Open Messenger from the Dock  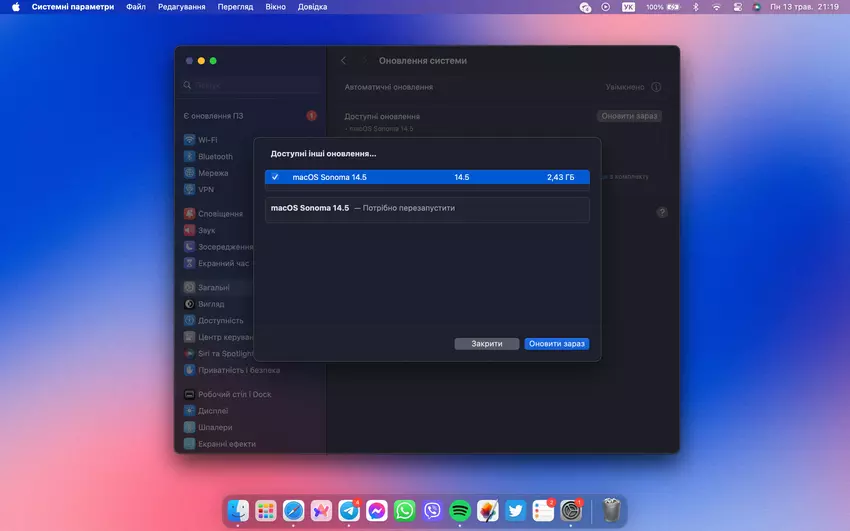[377, 511]
